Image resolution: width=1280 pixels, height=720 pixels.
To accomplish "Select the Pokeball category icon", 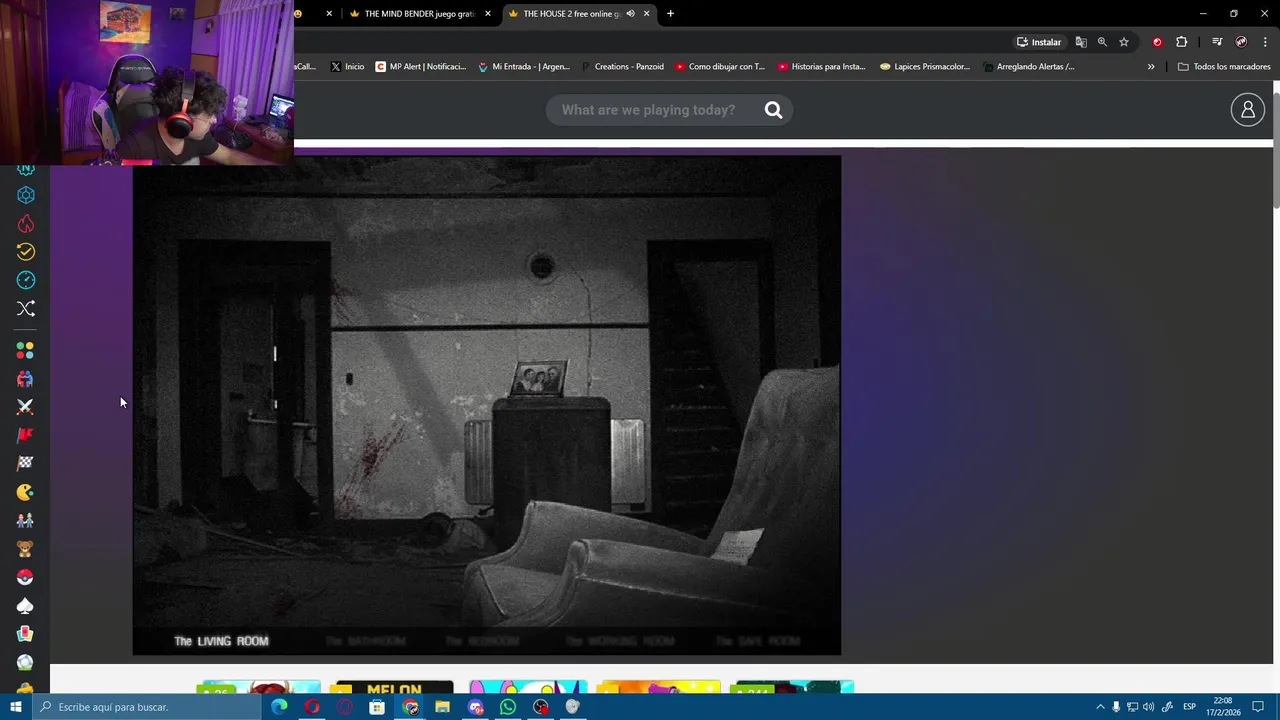I will tap(26, 577).
